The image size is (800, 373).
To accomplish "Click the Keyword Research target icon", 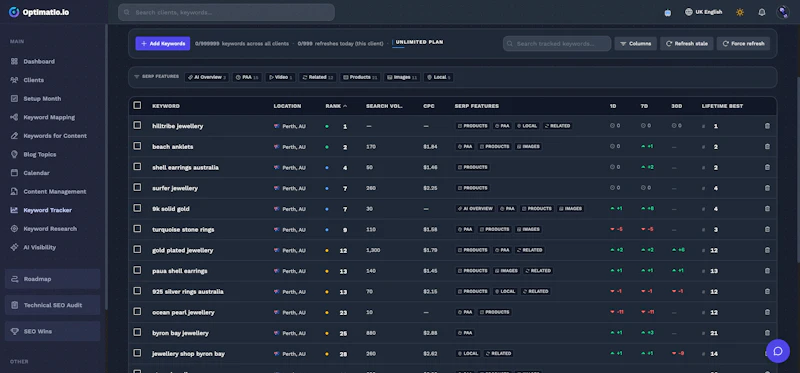I will [x=14, y=229].
